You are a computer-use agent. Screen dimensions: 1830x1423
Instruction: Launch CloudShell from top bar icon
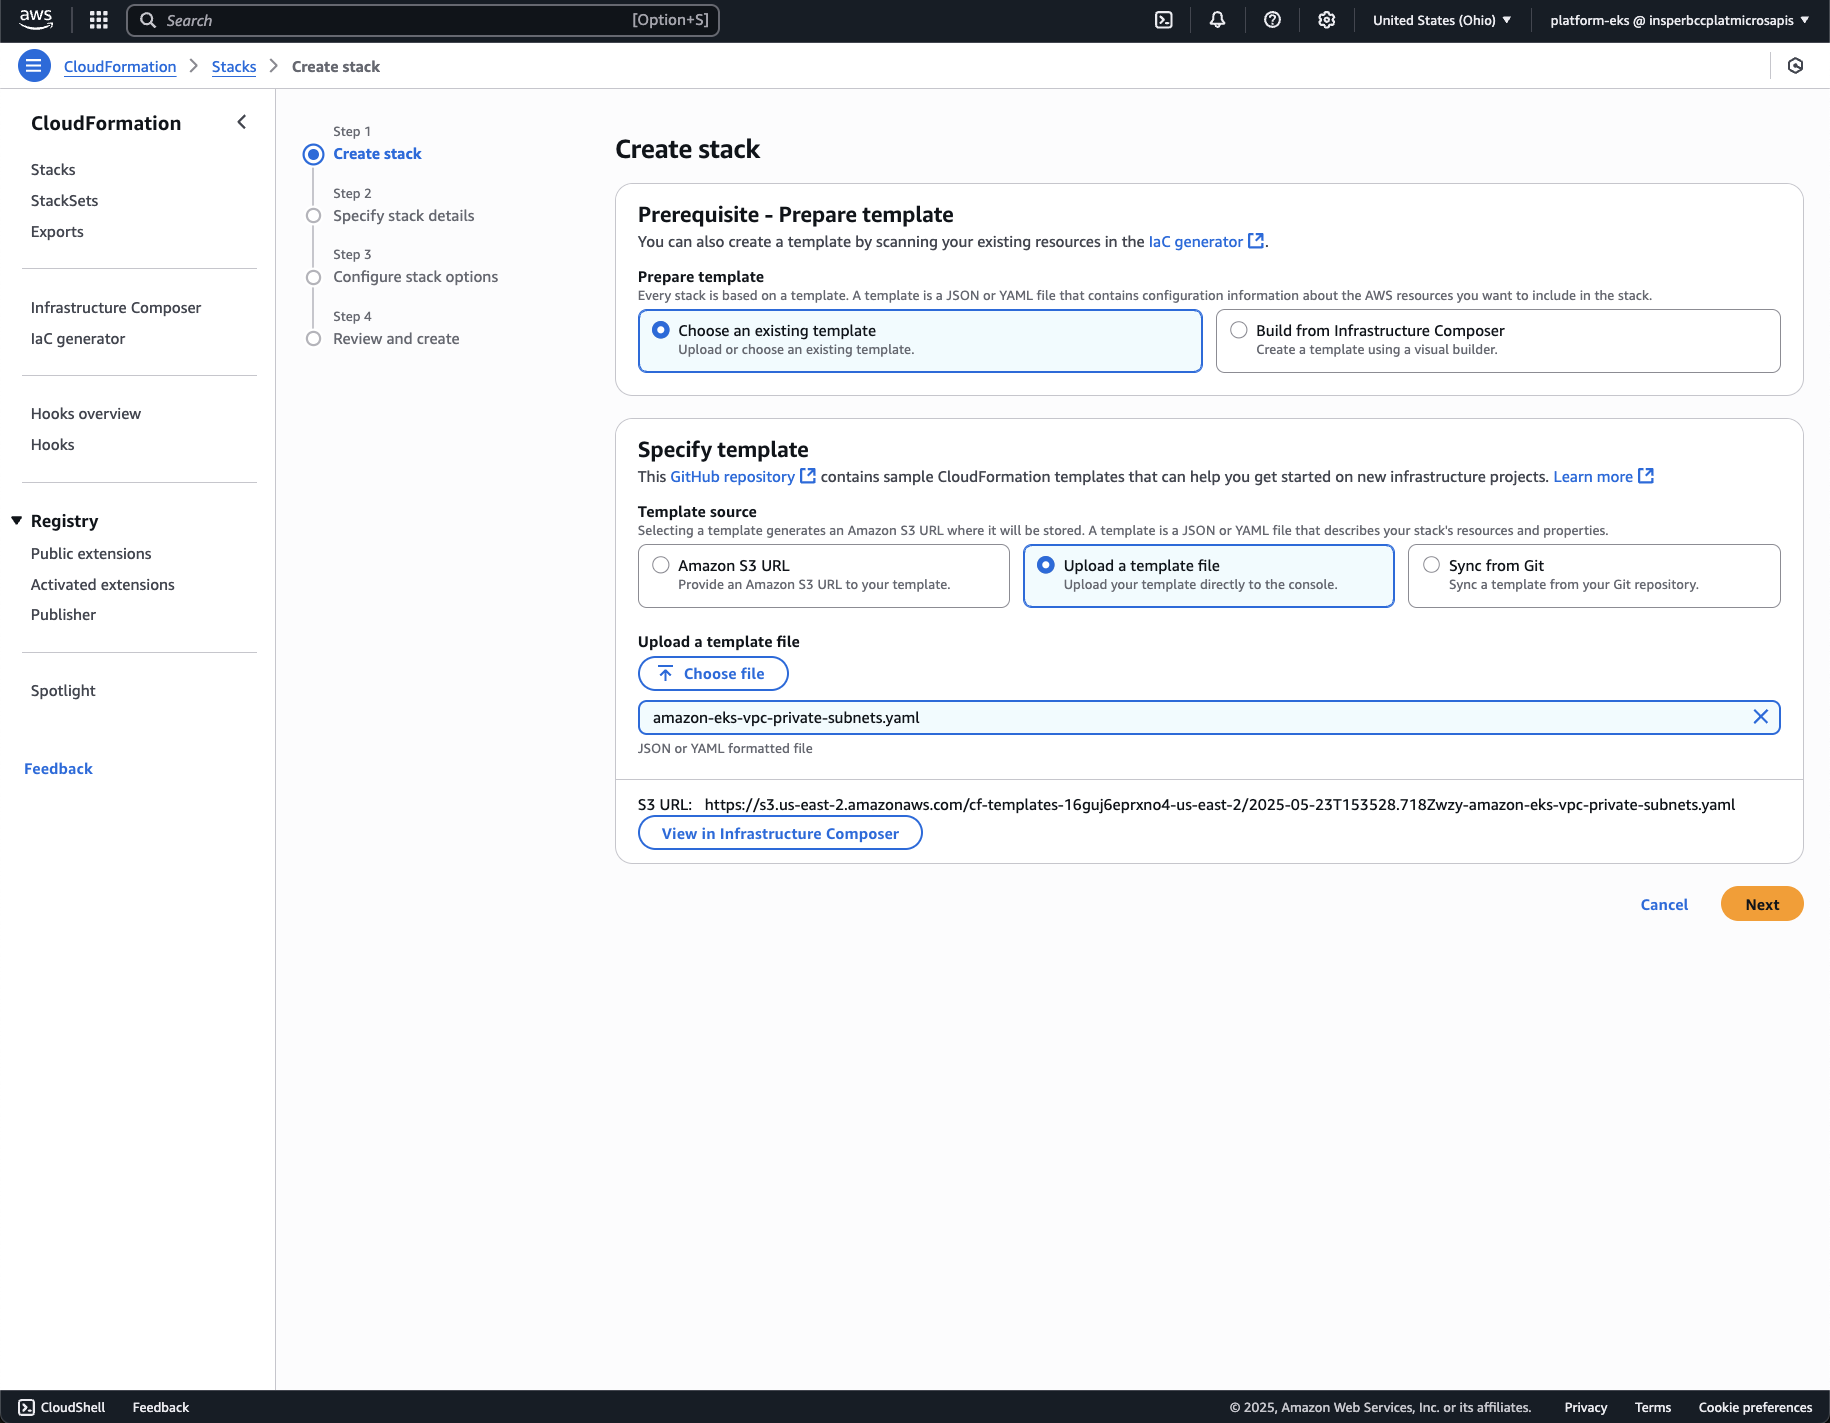1164,20
